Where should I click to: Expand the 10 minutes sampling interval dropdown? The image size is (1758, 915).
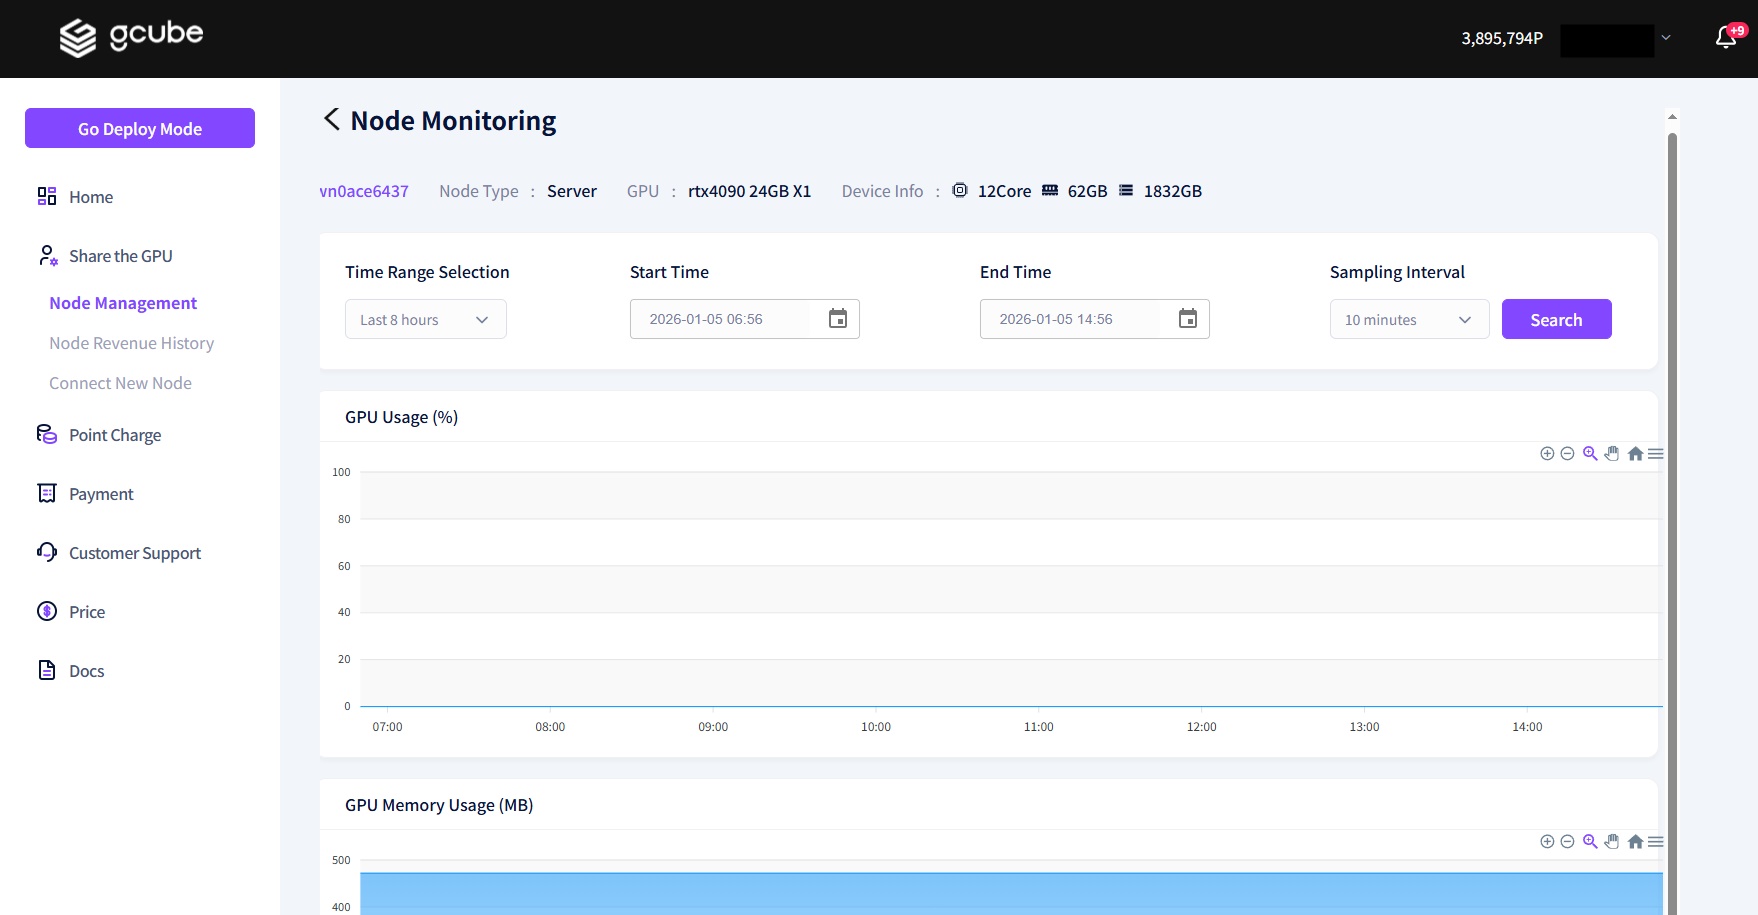tap(1409, 320)
